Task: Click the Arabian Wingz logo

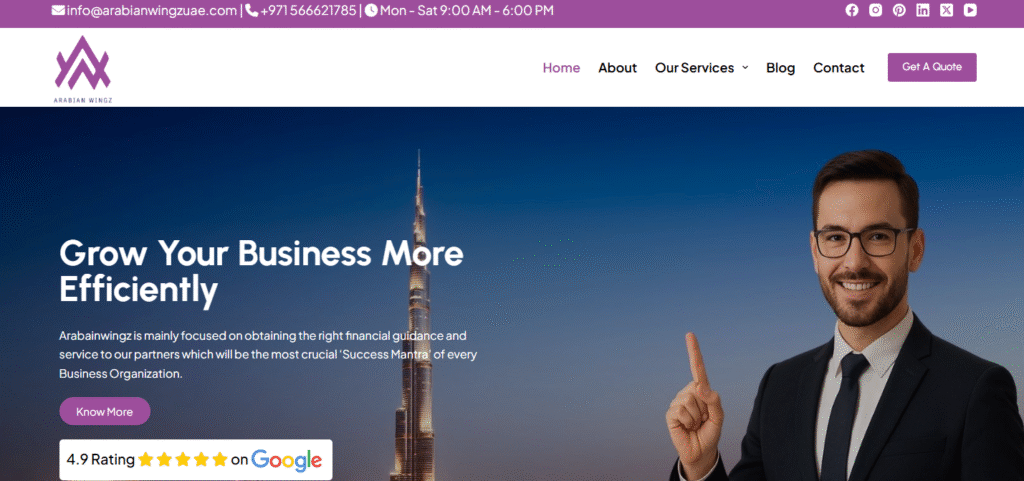Action: (x=82, y=69)
